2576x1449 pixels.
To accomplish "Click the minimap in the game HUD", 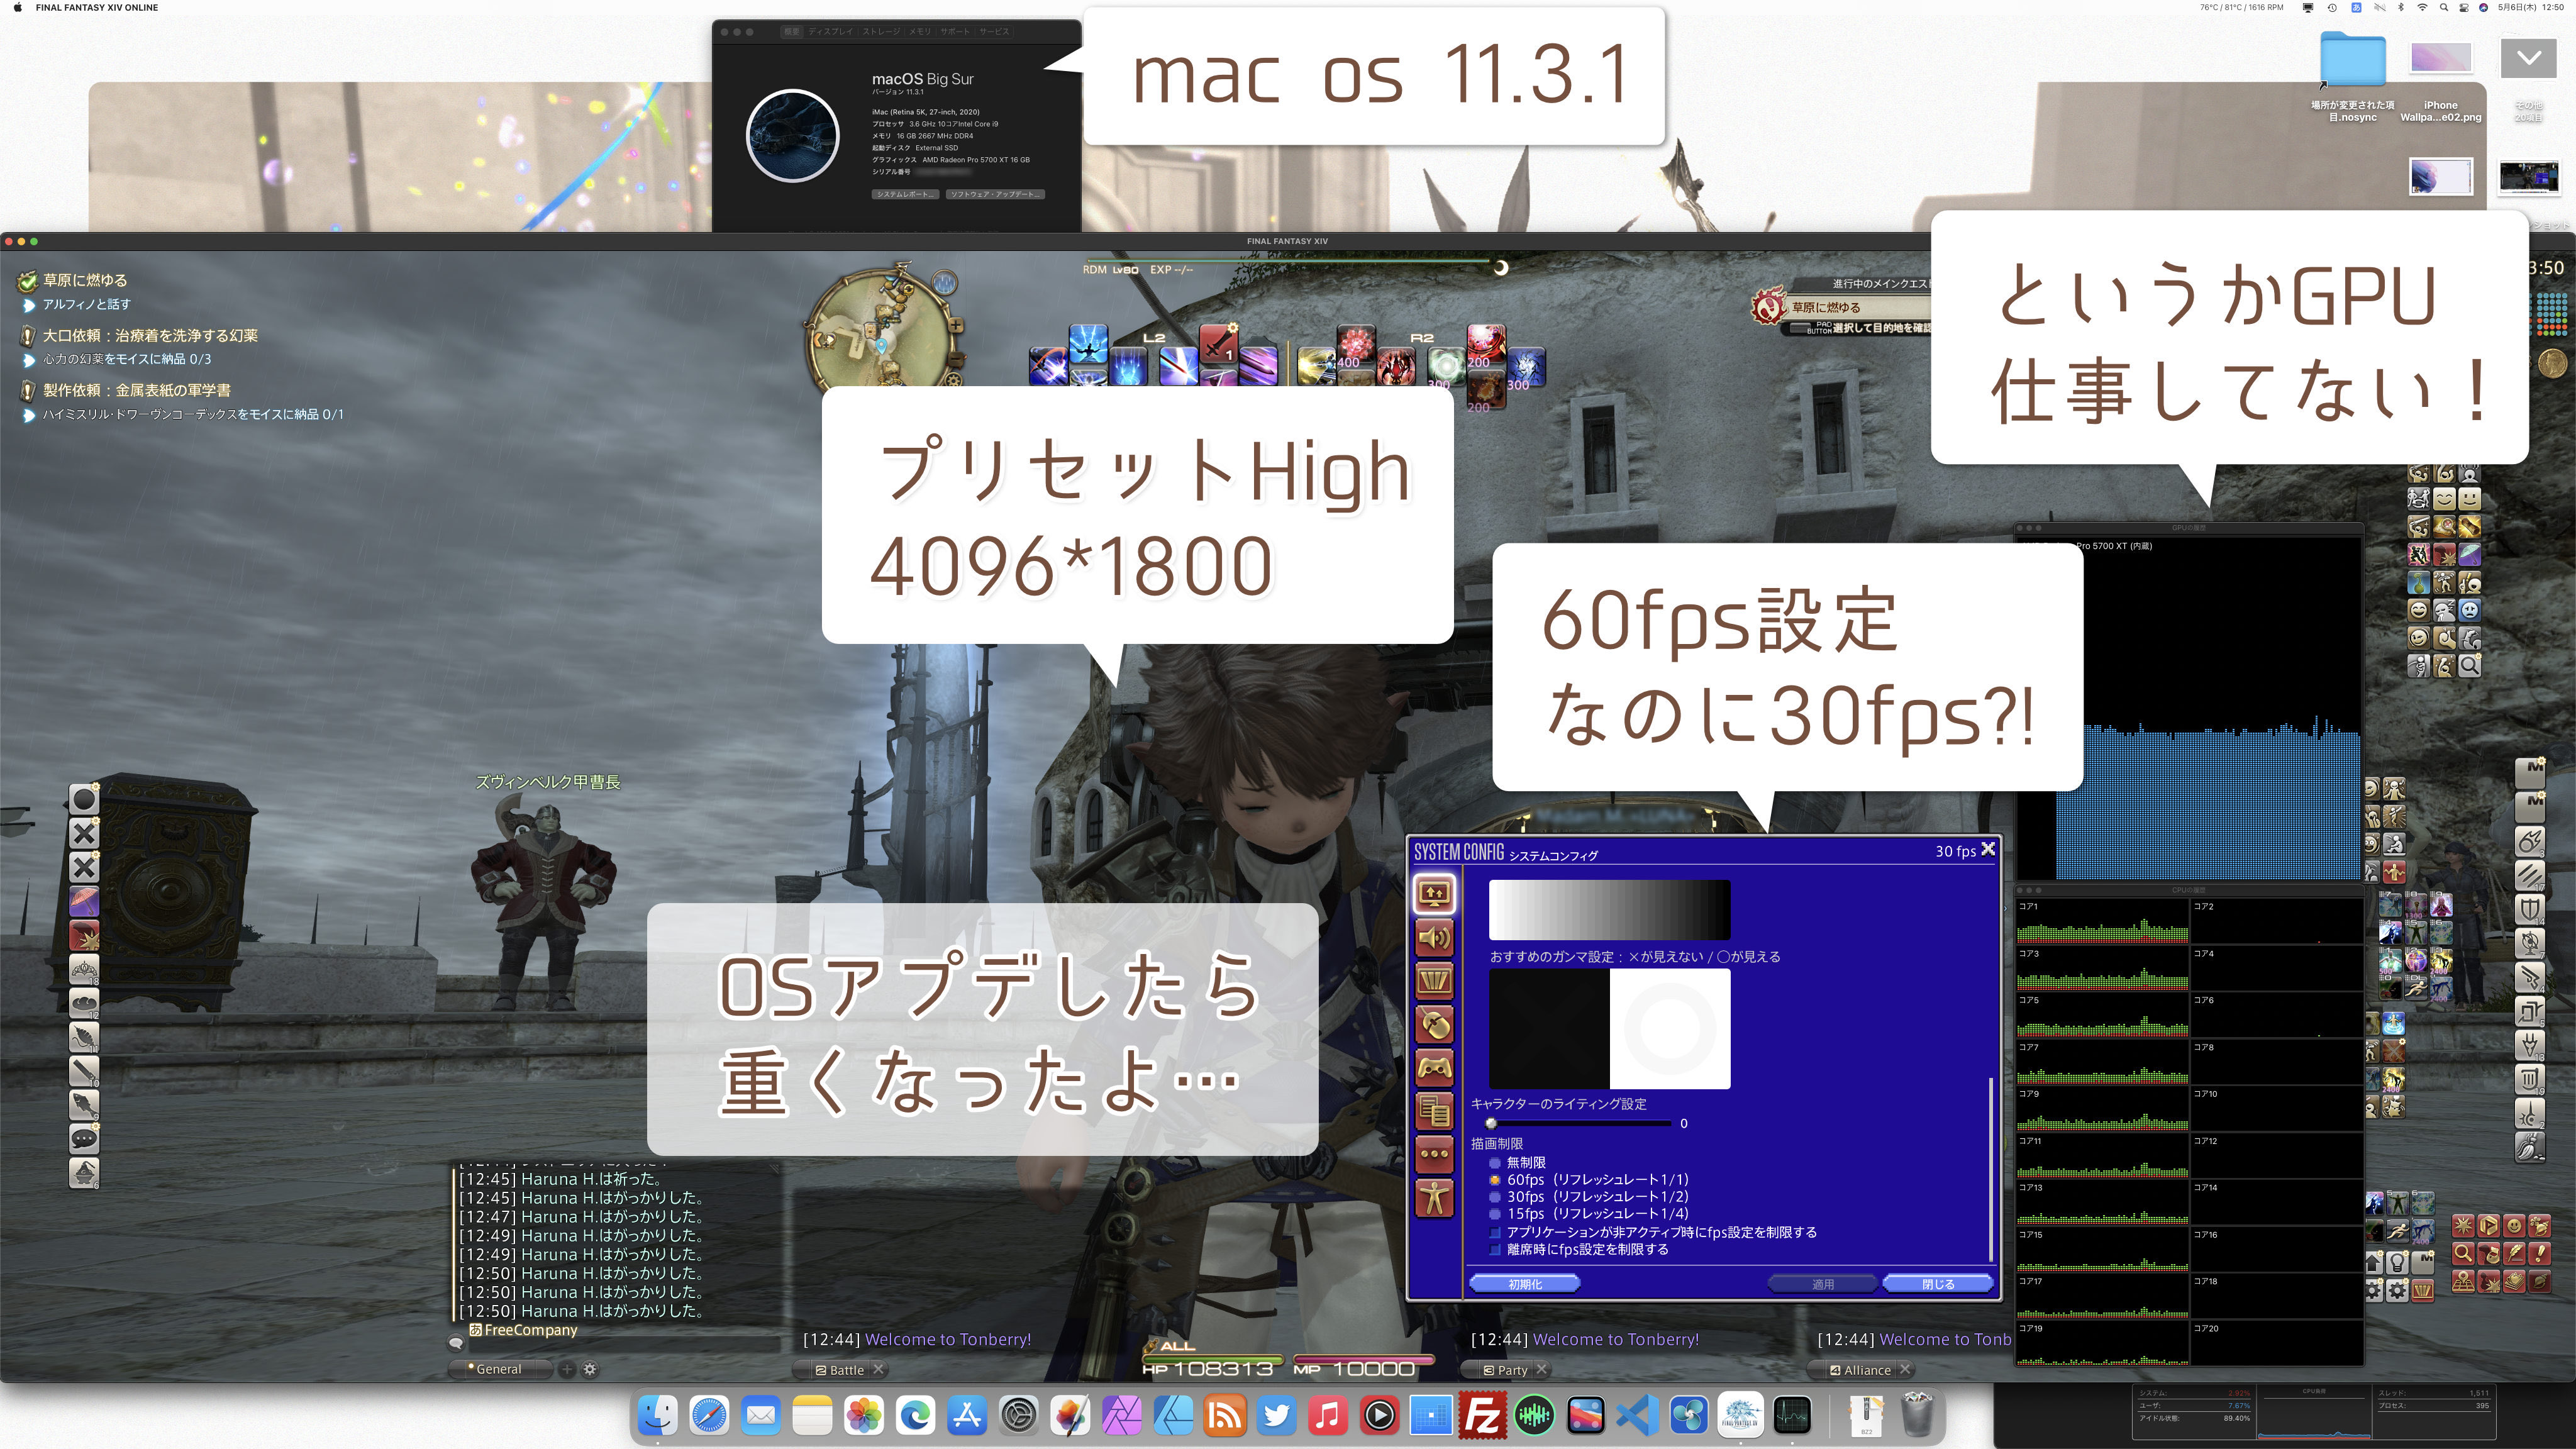I will tap(882, 335).
